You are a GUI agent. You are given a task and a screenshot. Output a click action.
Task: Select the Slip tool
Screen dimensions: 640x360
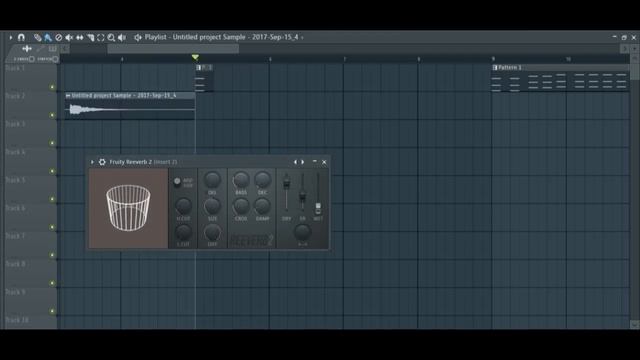80,38
